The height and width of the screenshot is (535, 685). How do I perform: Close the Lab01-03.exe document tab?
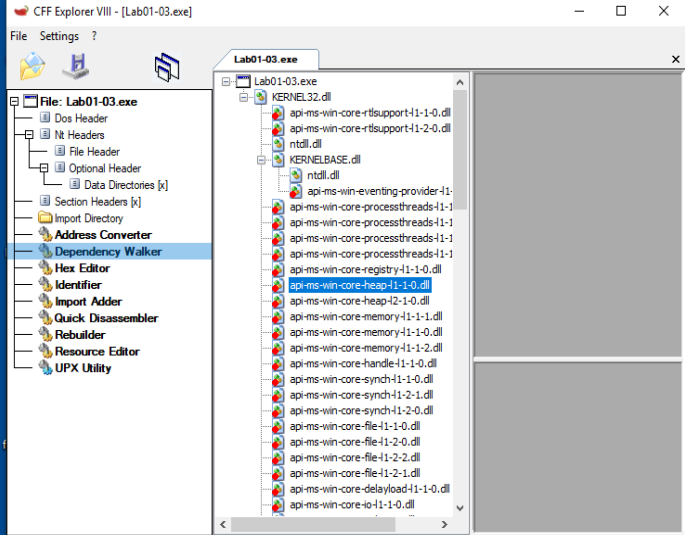675,59
